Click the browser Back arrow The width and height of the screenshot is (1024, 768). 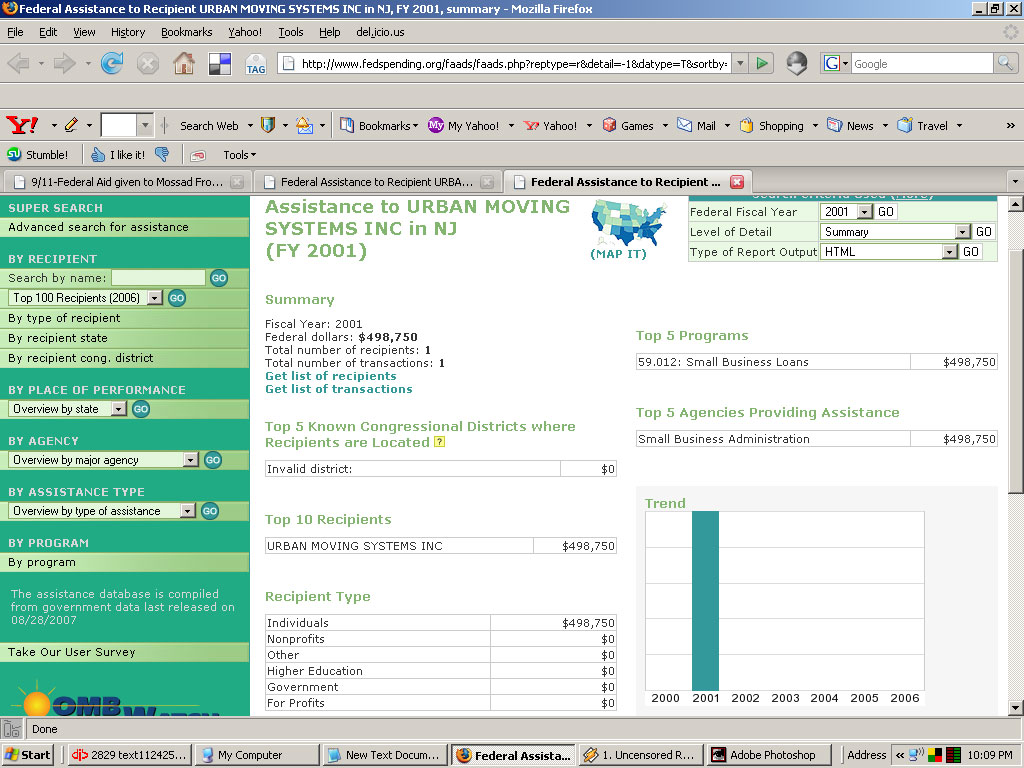[x=18, y=63]
